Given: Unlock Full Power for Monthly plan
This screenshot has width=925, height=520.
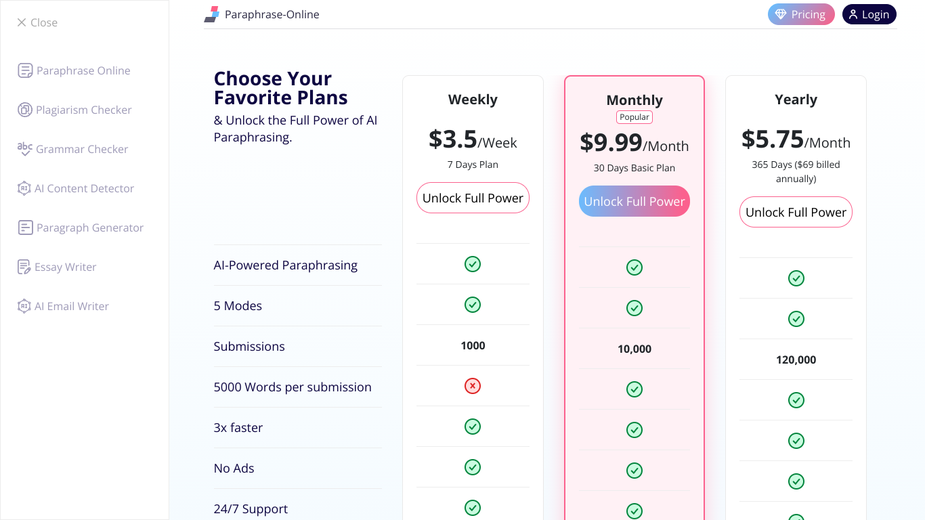Looking at the screenshot, I should tap(634, 201).
